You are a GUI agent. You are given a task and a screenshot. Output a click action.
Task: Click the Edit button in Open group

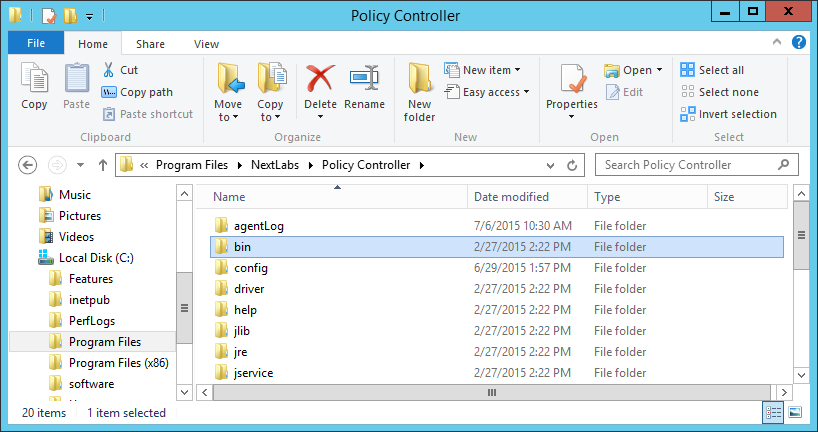point(624,92)
